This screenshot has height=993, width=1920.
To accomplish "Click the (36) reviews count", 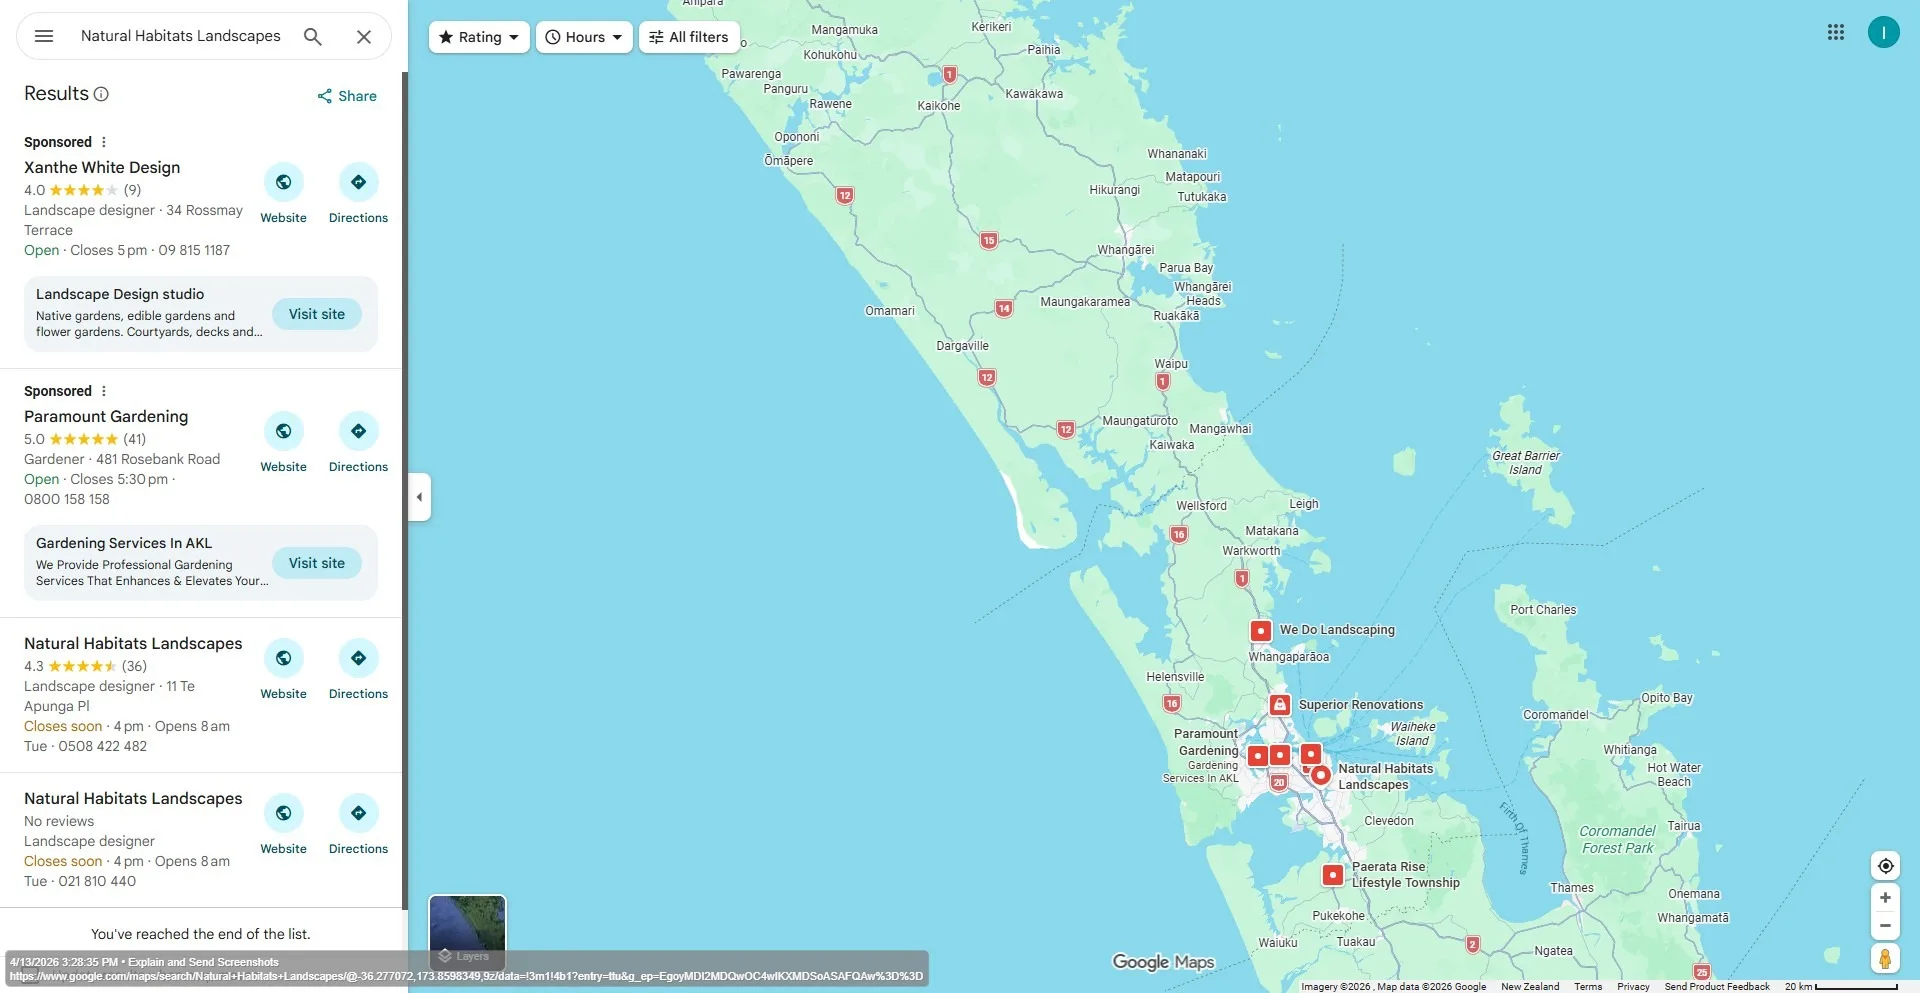I will 134,666.
